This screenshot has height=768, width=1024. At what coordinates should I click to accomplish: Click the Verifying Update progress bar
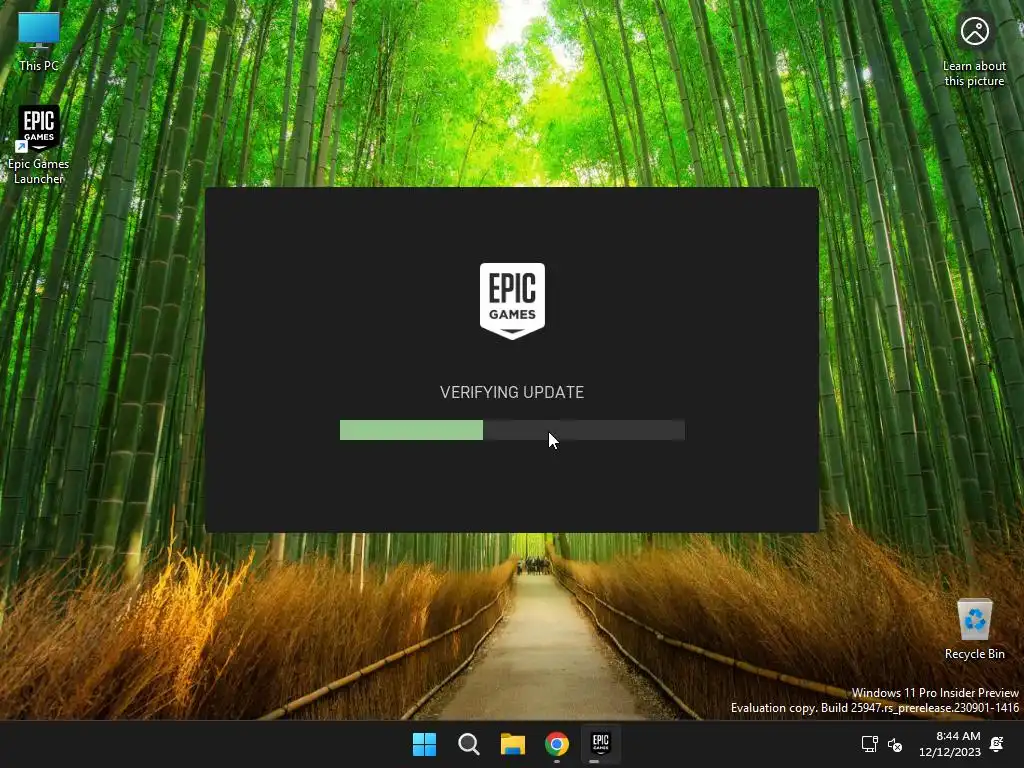(512, 430)
